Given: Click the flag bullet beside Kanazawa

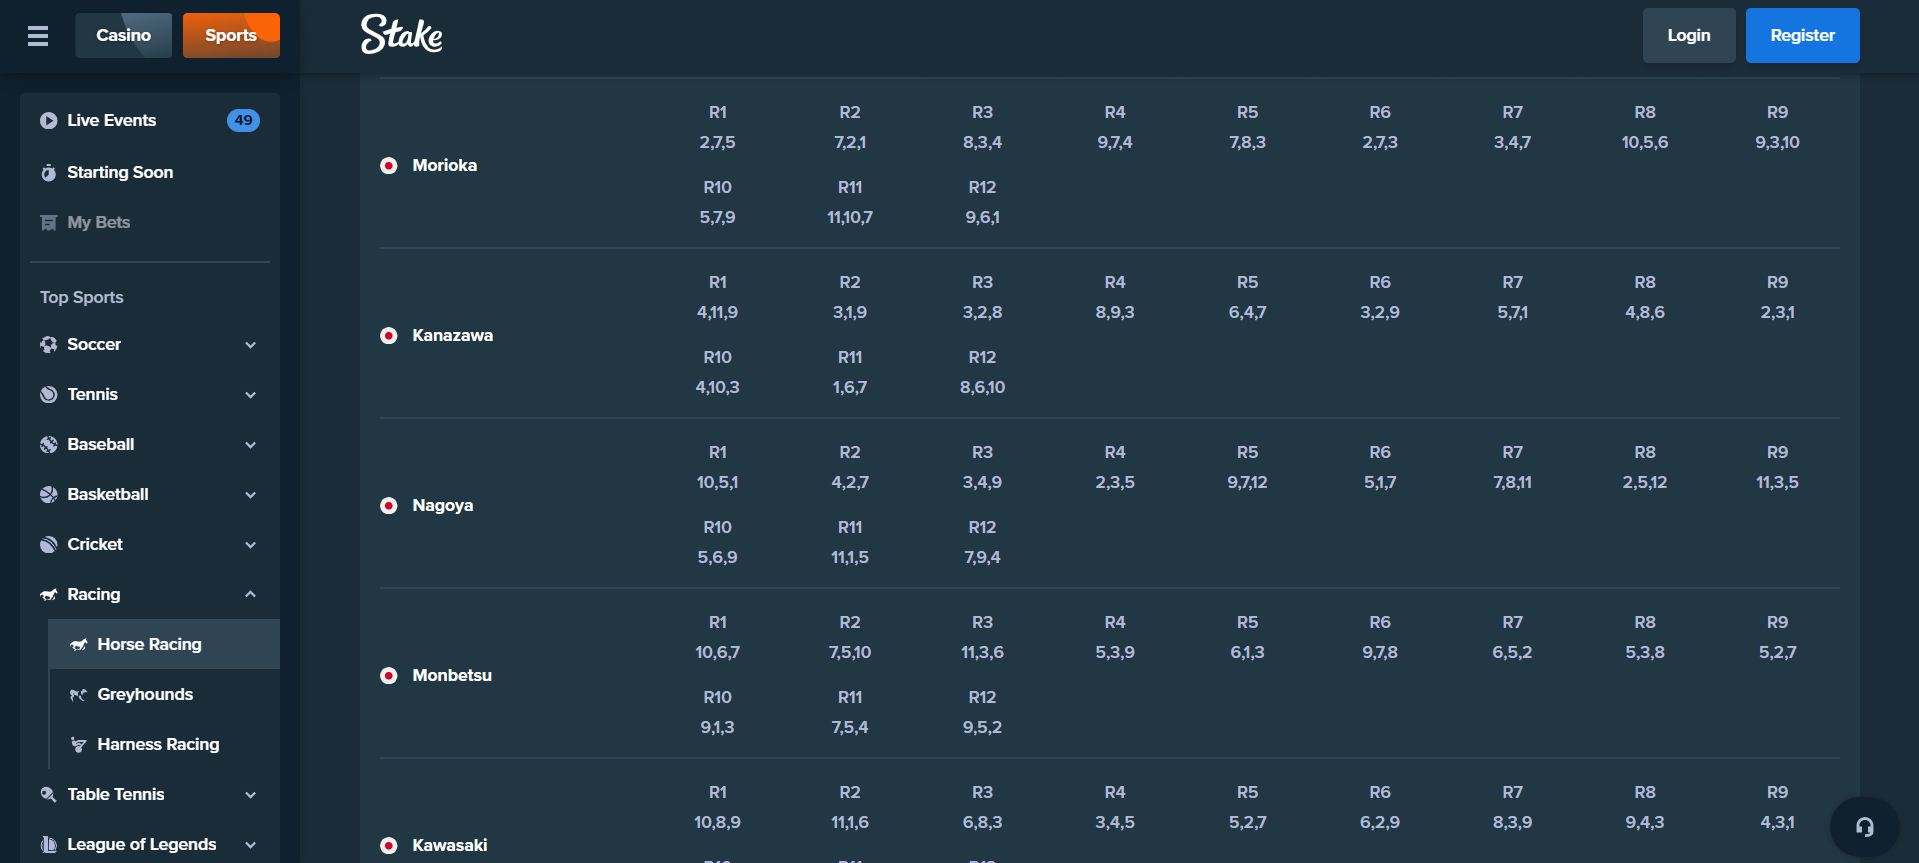Looking at the screenshot, I should [x=388, y=335].
